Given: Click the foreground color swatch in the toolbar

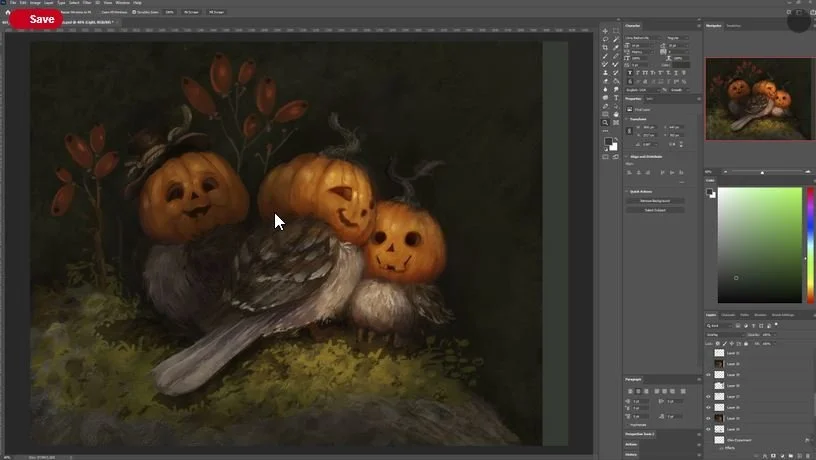Looking at the screenshot, I should [x=607, y=142].
